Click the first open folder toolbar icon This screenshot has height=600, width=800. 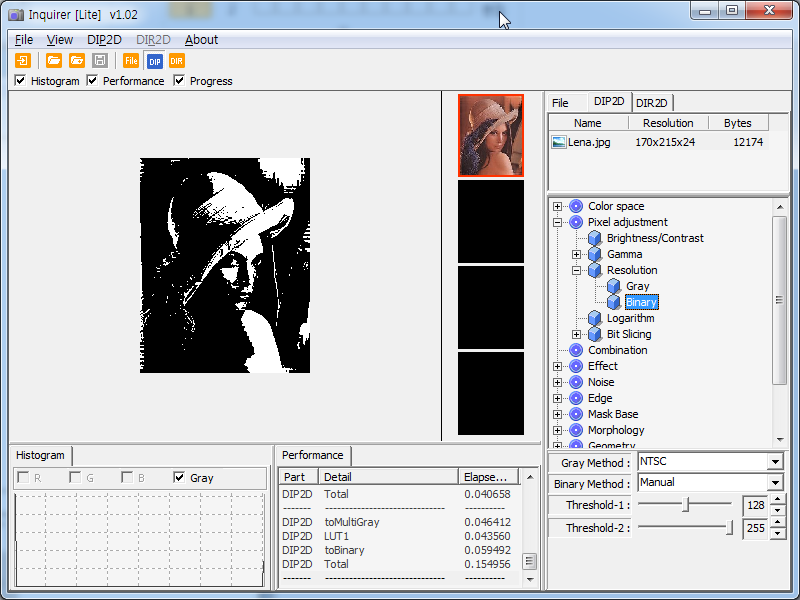point(54,61)
